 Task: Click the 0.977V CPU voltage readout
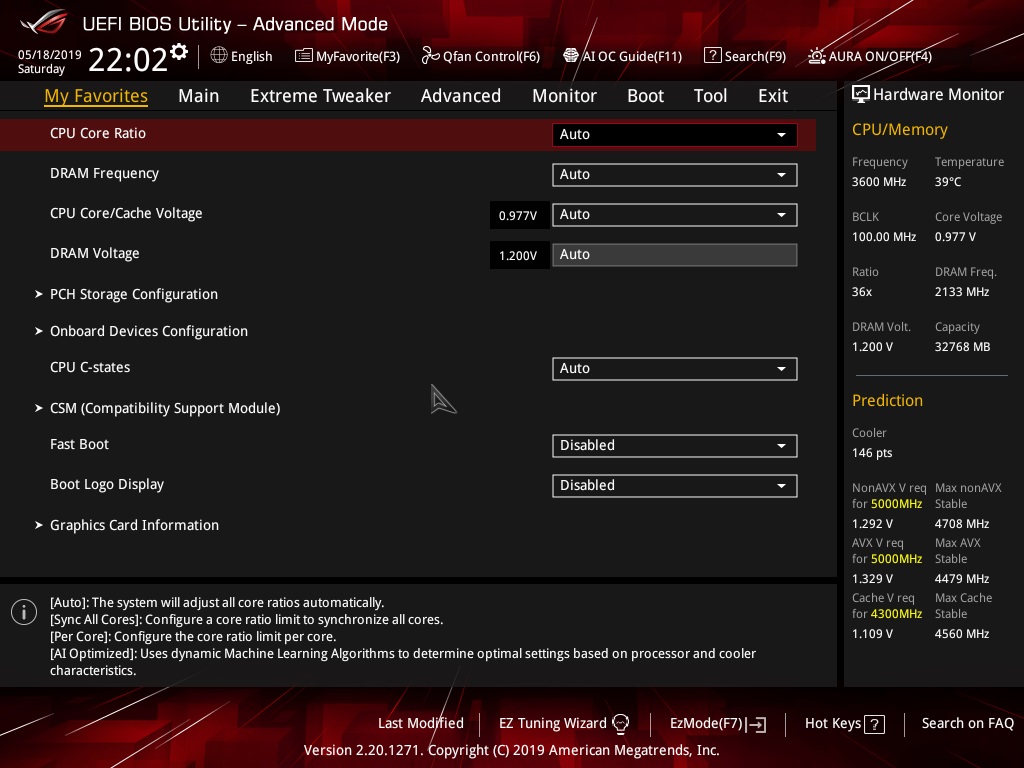(518, 216)
